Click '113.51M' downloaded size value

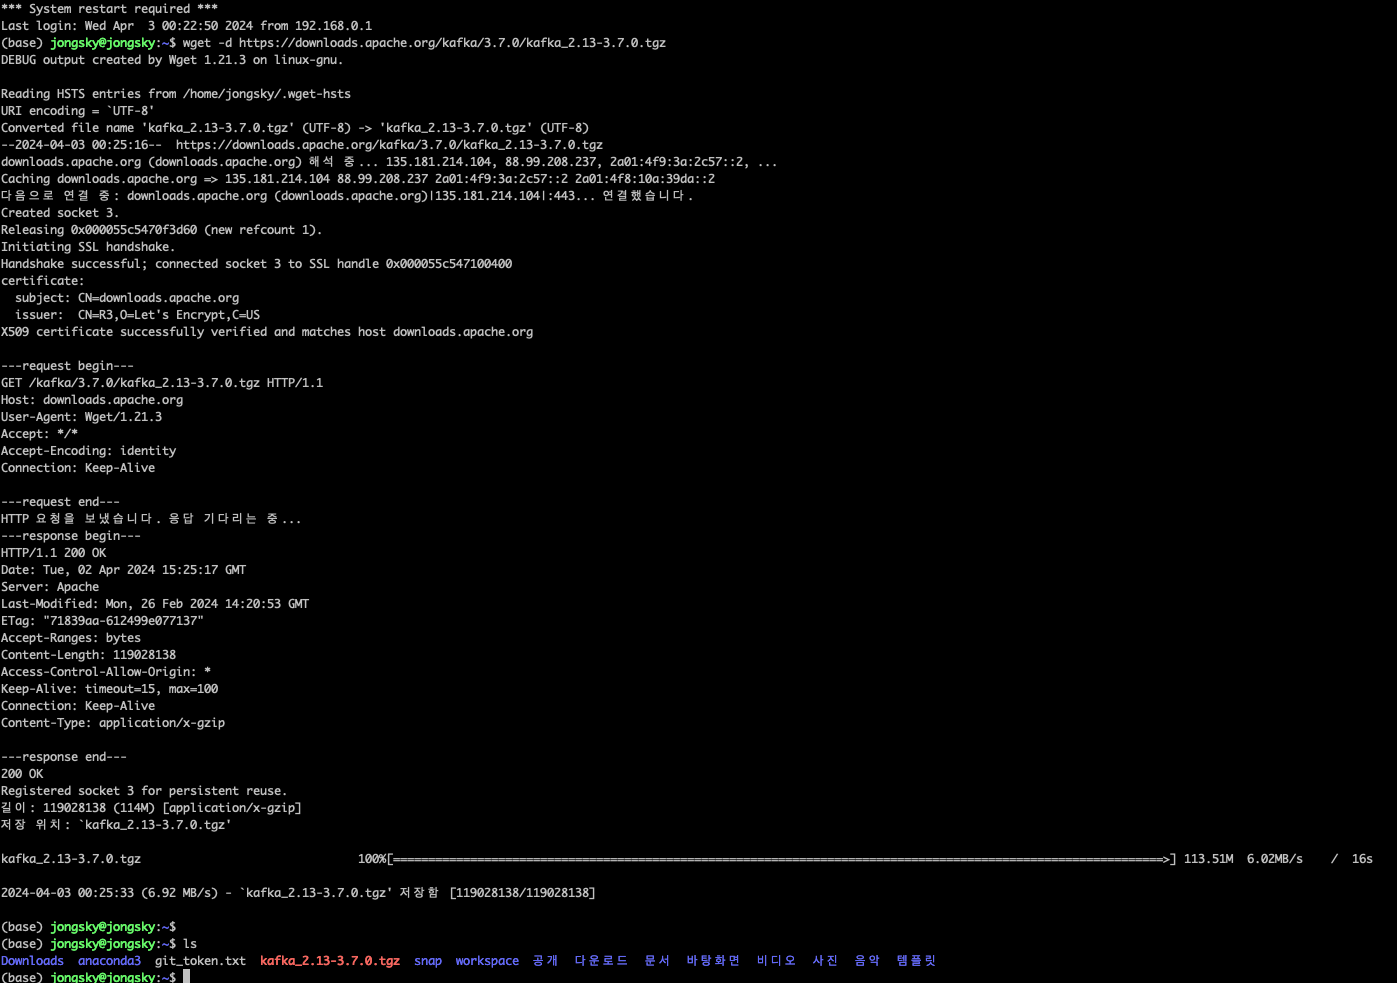(1208, 859)
